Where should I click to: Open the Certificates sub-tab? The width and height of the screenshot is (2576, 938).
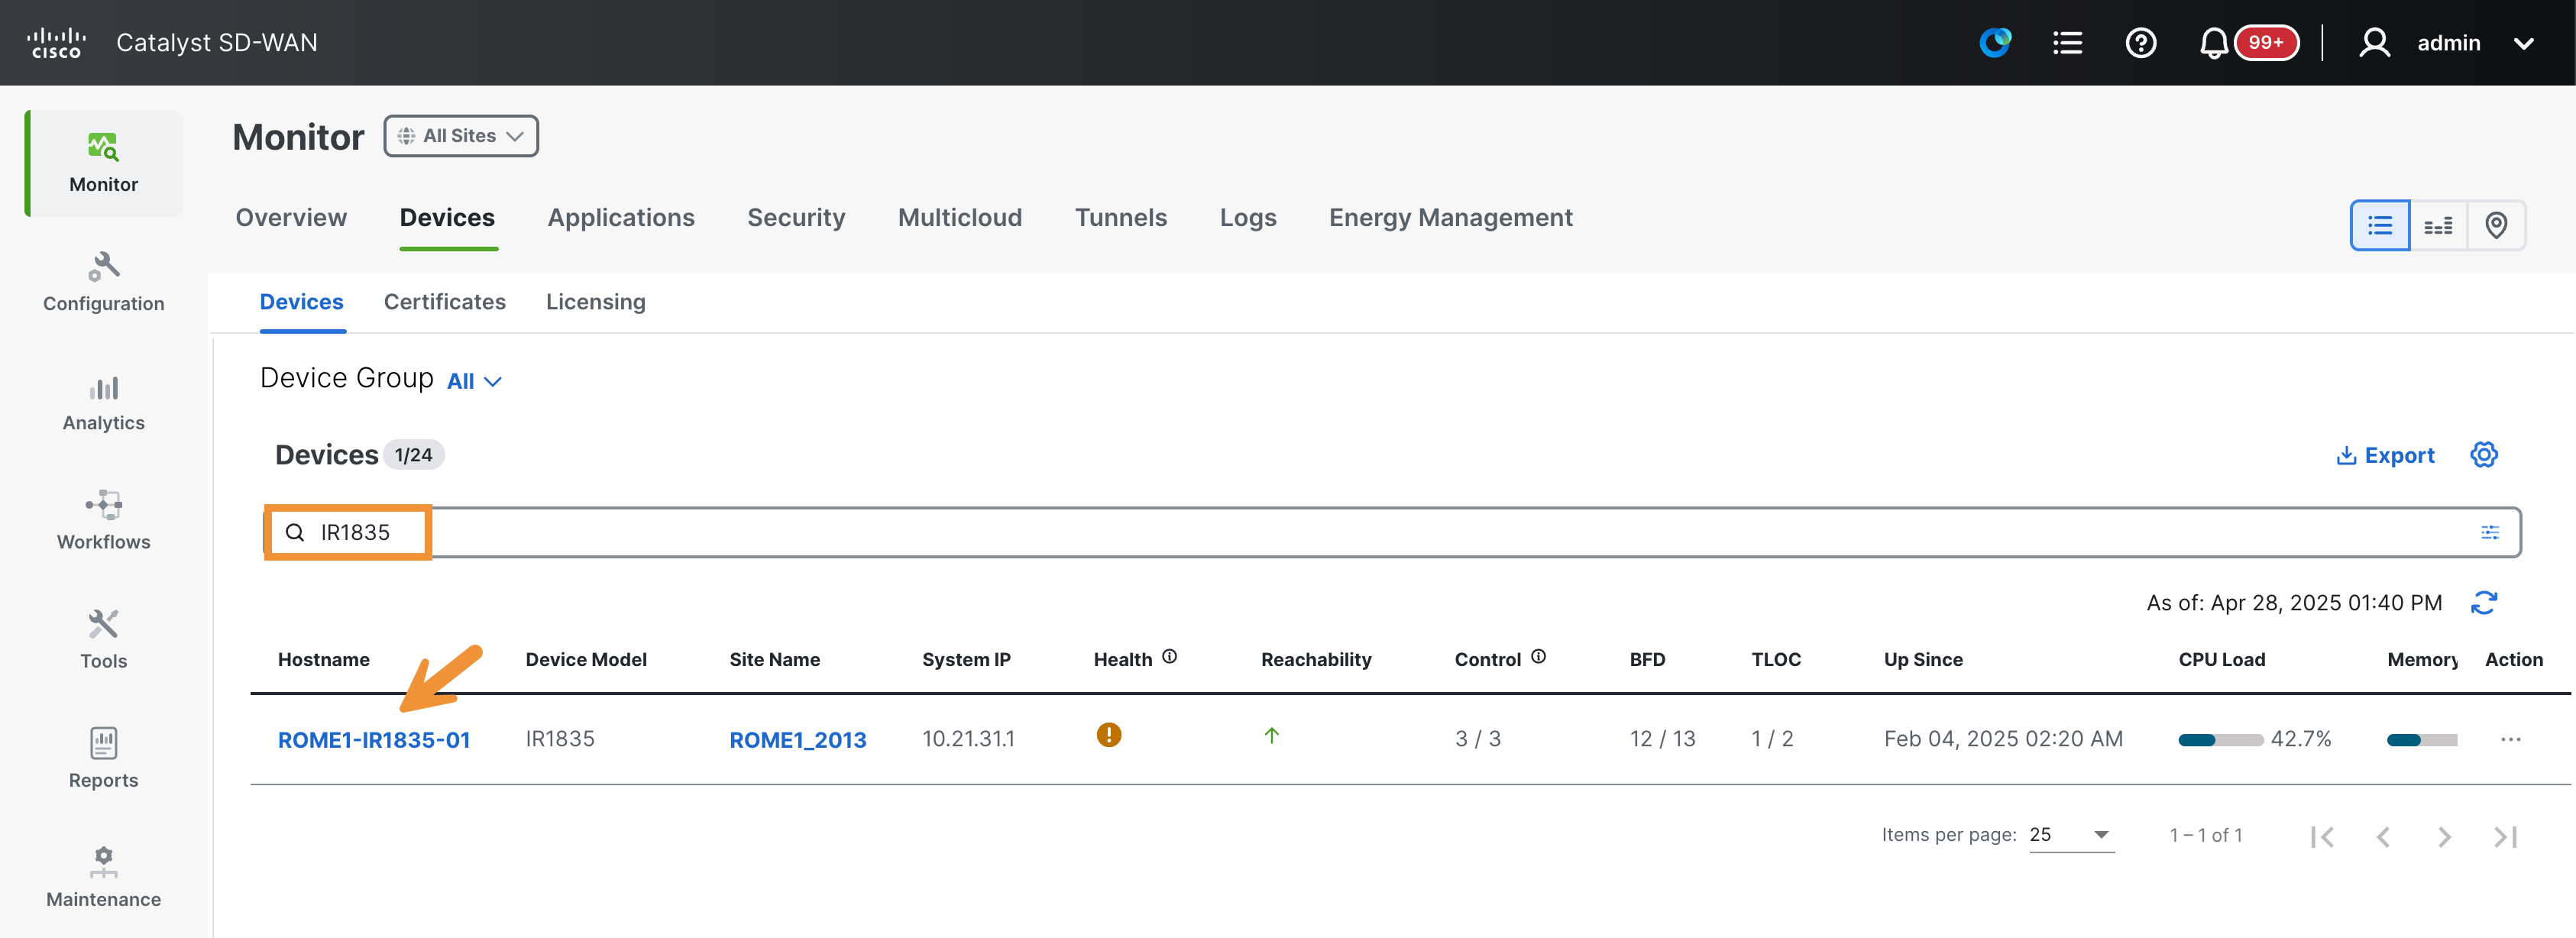coord(445,302)
